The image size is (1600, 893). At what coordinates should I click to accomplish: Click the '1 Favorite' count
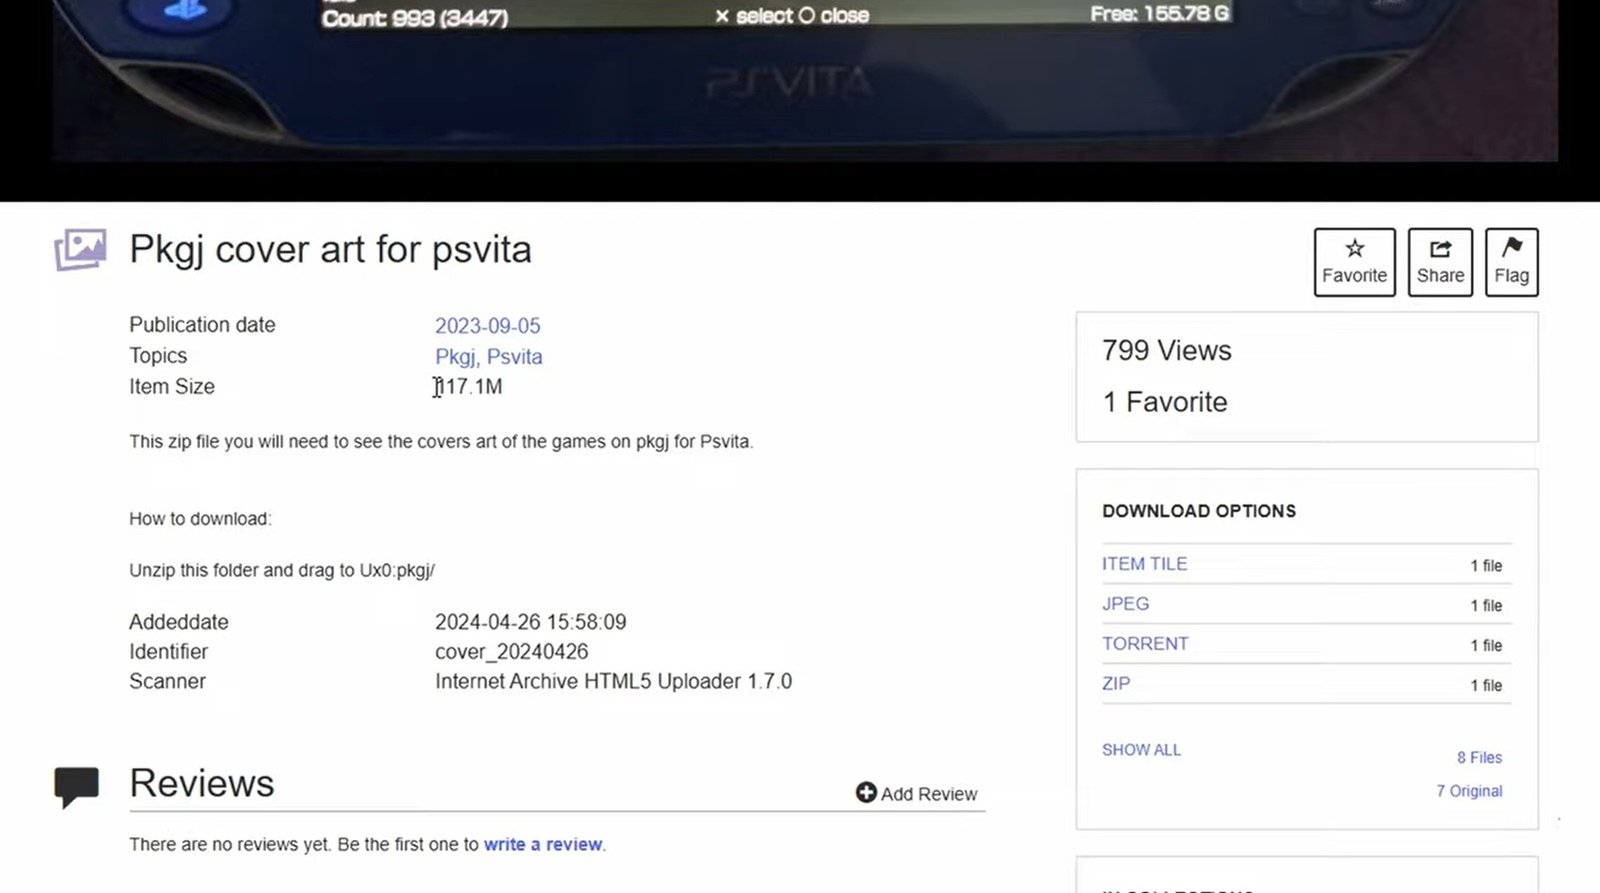click(1164, 402)
